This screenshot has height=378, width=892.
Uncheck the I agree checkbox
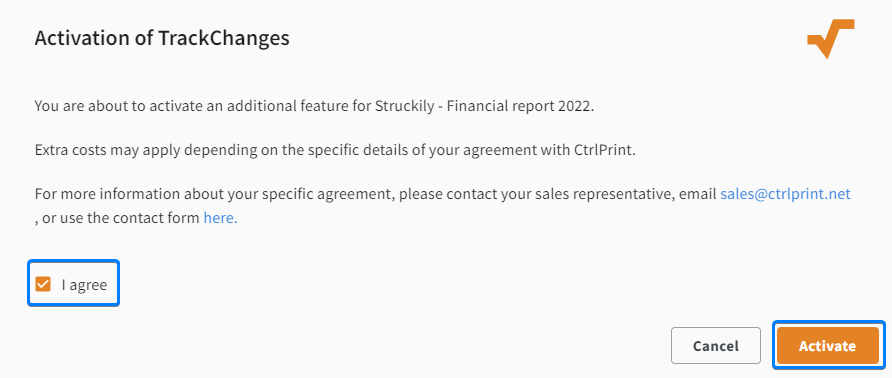pyautogui.click(x=43, y=284)
